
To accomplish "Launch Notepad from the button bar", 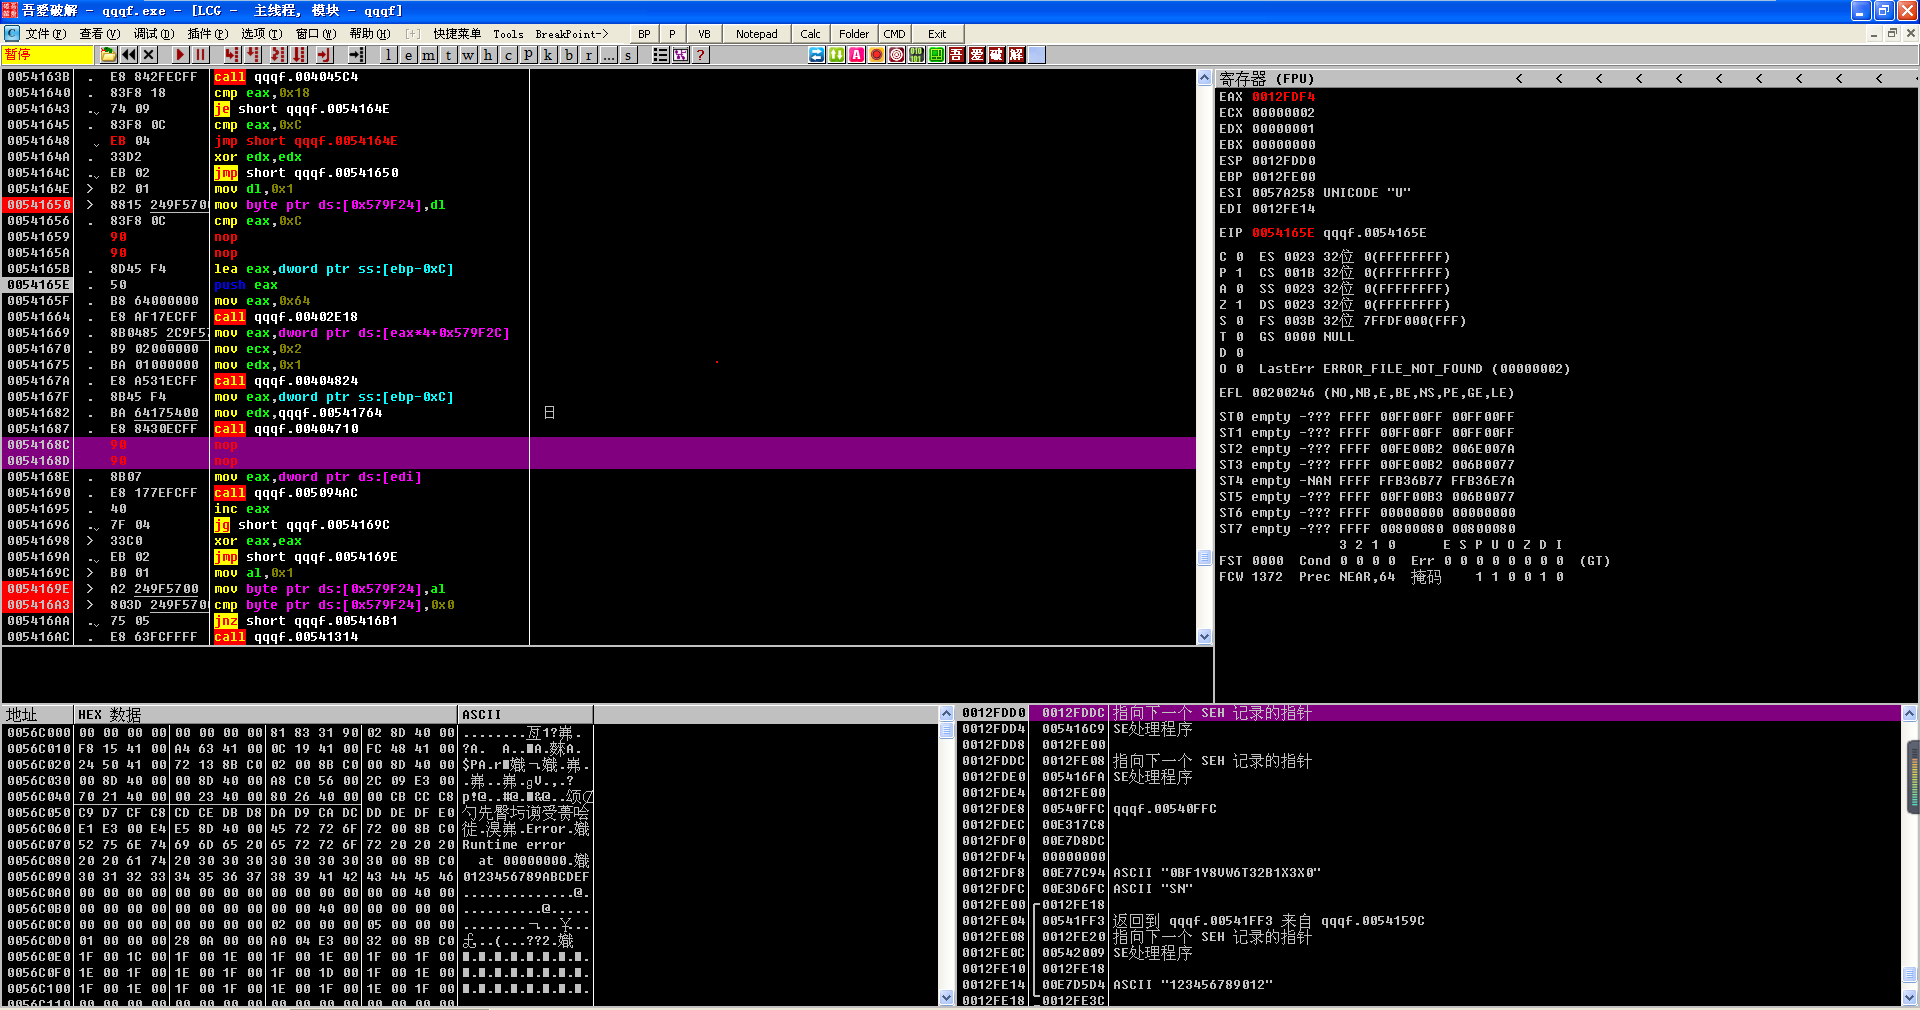I will 757,34.
